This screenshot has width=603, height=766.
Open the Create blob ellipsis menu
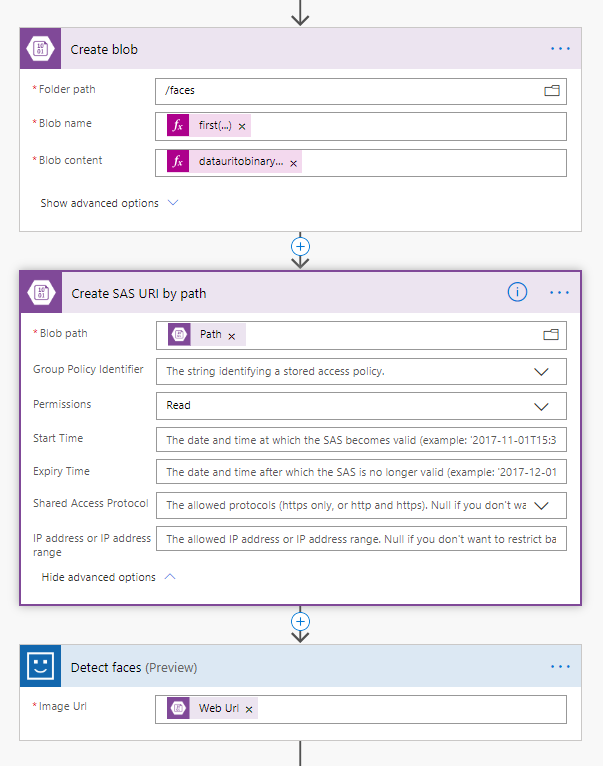[x=560, y=48]
